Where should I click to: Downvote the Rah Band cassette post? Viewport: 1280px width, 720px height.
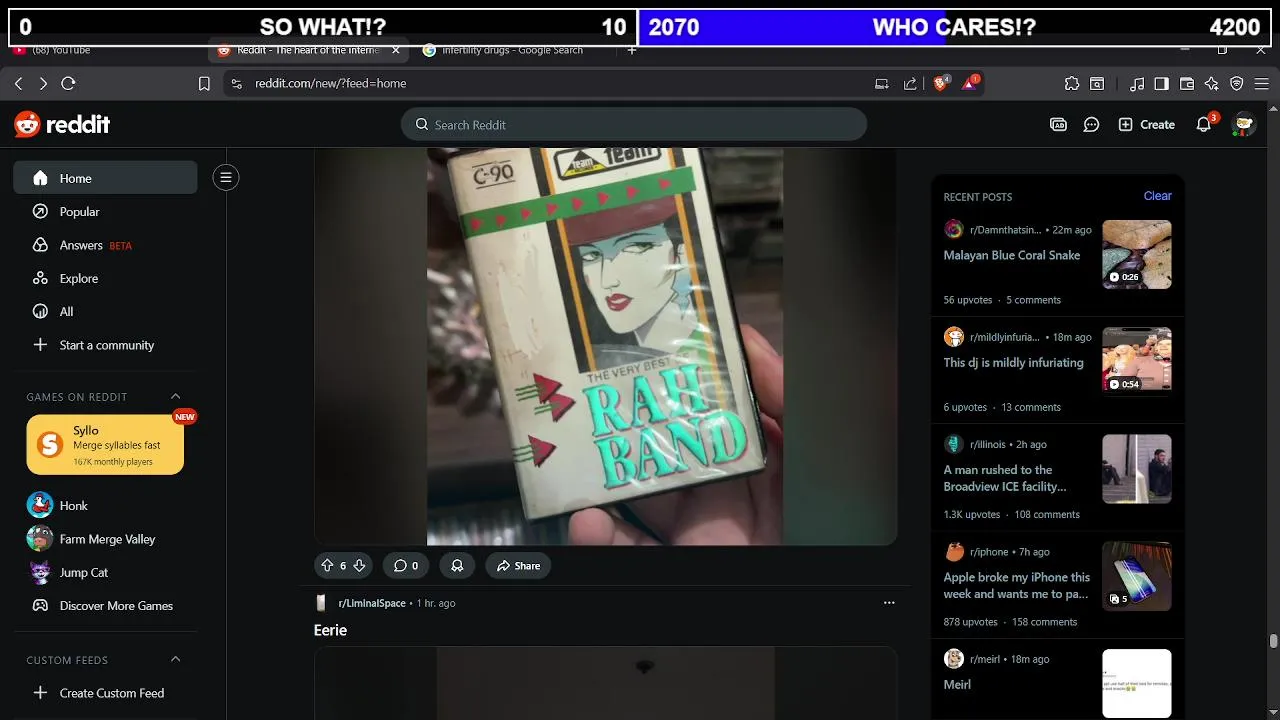[x=359, y=566]
